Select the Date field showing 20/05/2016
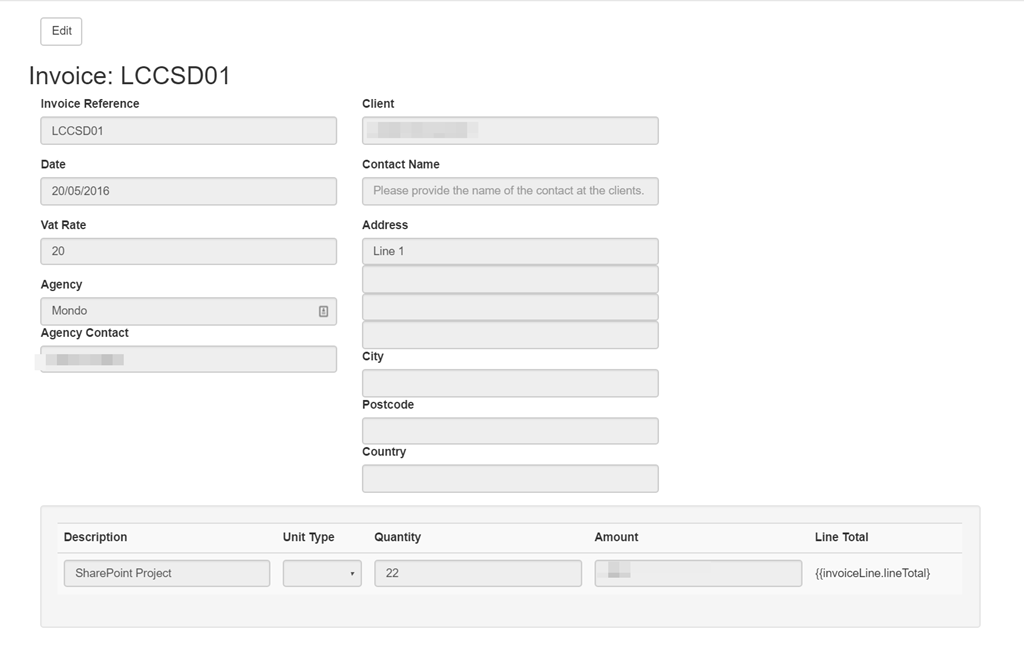This screenshot has width=1024, height=652. point(188,191)
